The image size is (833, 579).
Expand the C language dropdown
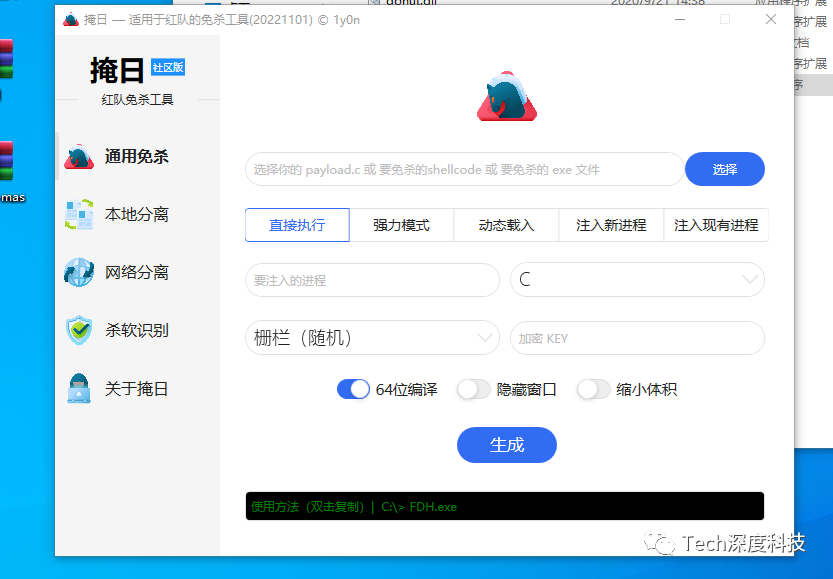click(637, 279)
